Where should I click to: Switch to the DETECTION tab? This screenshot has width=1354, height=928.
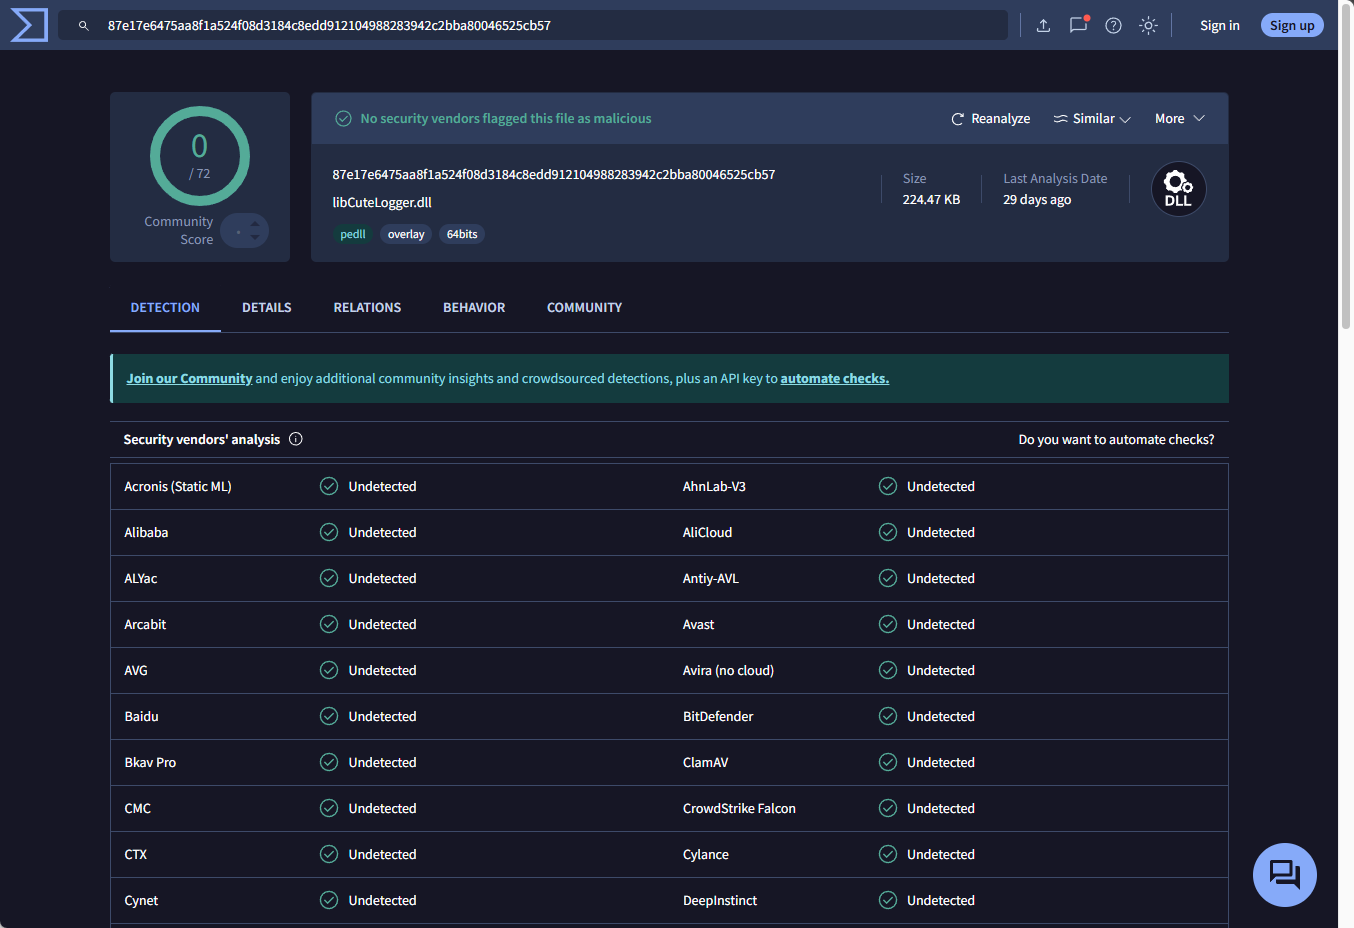[x=165, y=307]
